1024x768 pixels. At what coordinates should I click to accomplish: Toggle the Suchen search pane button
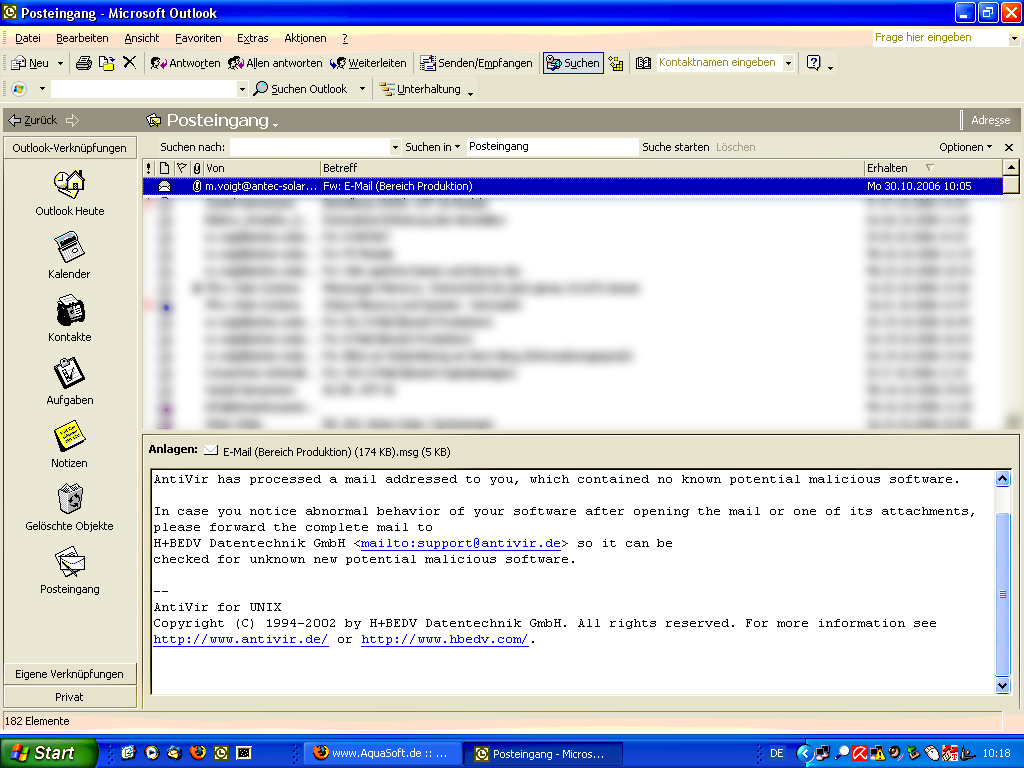coord(573,63)
